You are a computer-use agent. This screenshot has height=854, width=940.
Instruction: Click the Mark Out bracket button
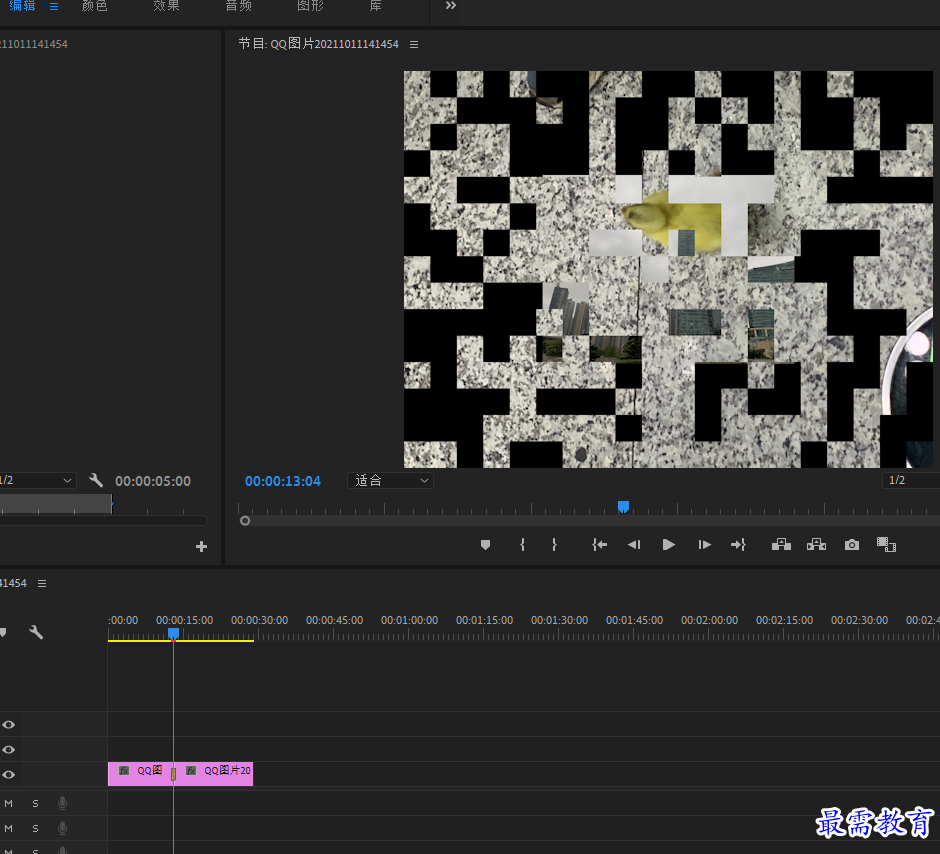[554, 545]
